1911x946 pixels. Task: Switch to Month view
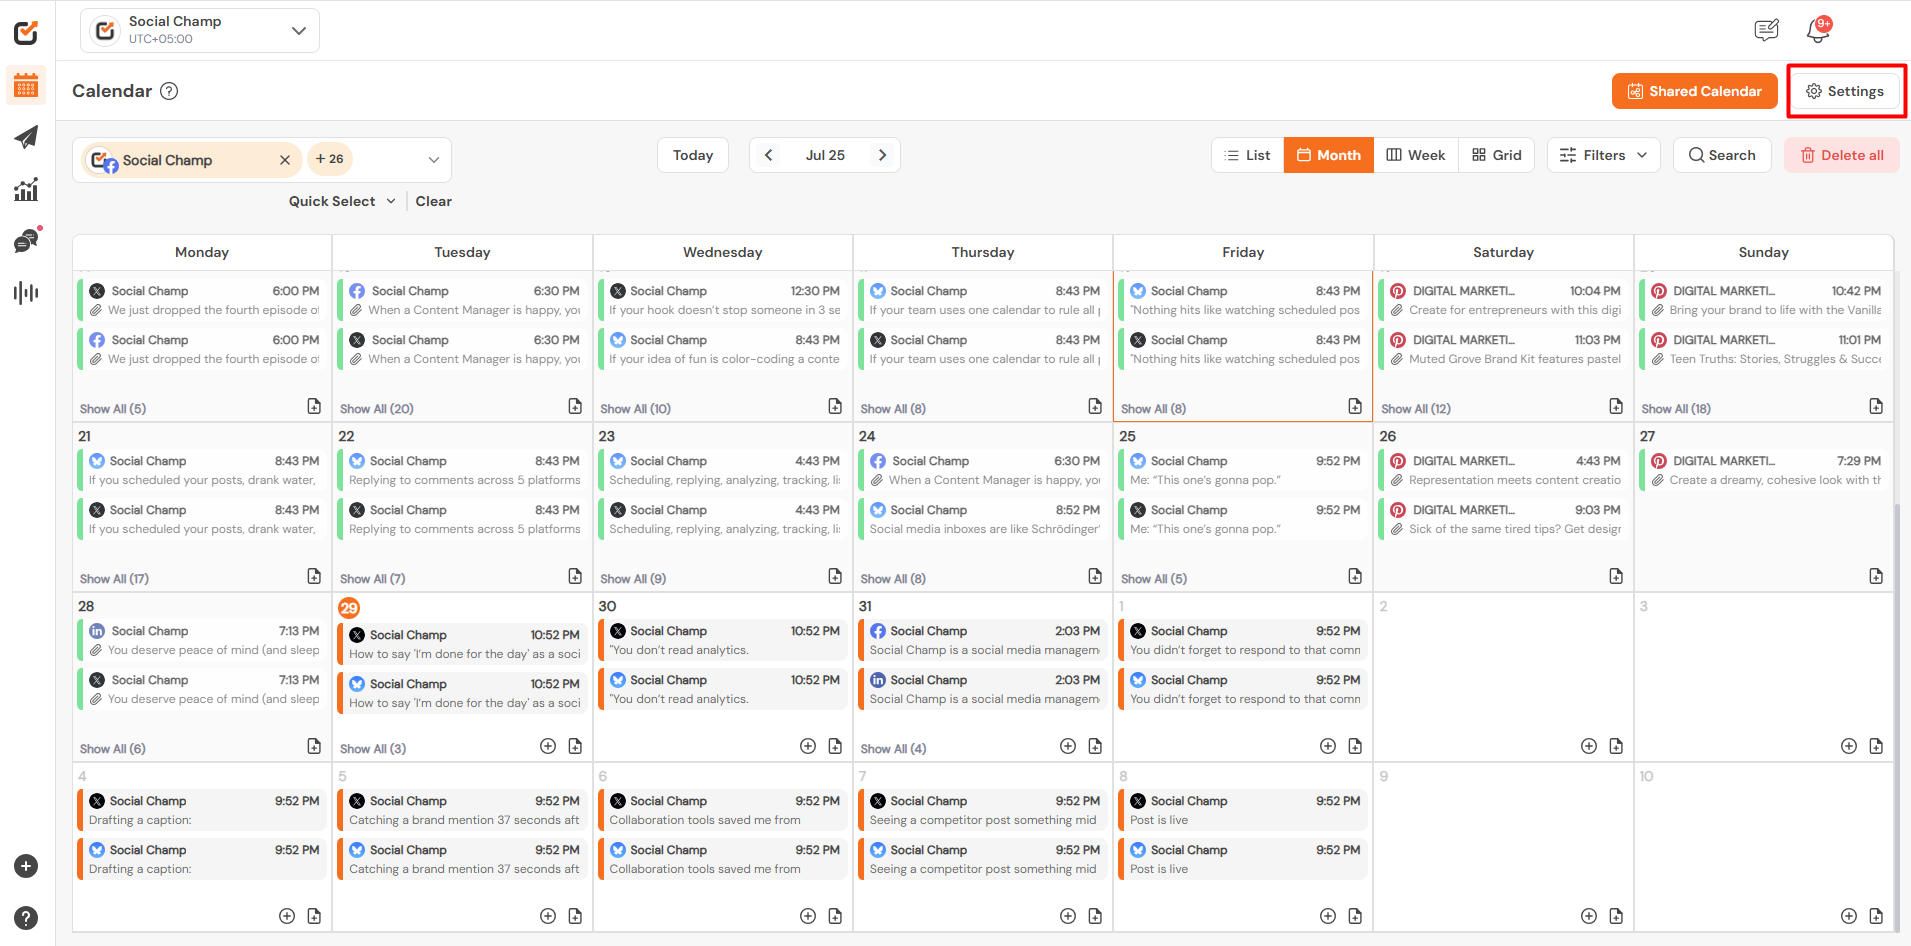(1329, 155)
